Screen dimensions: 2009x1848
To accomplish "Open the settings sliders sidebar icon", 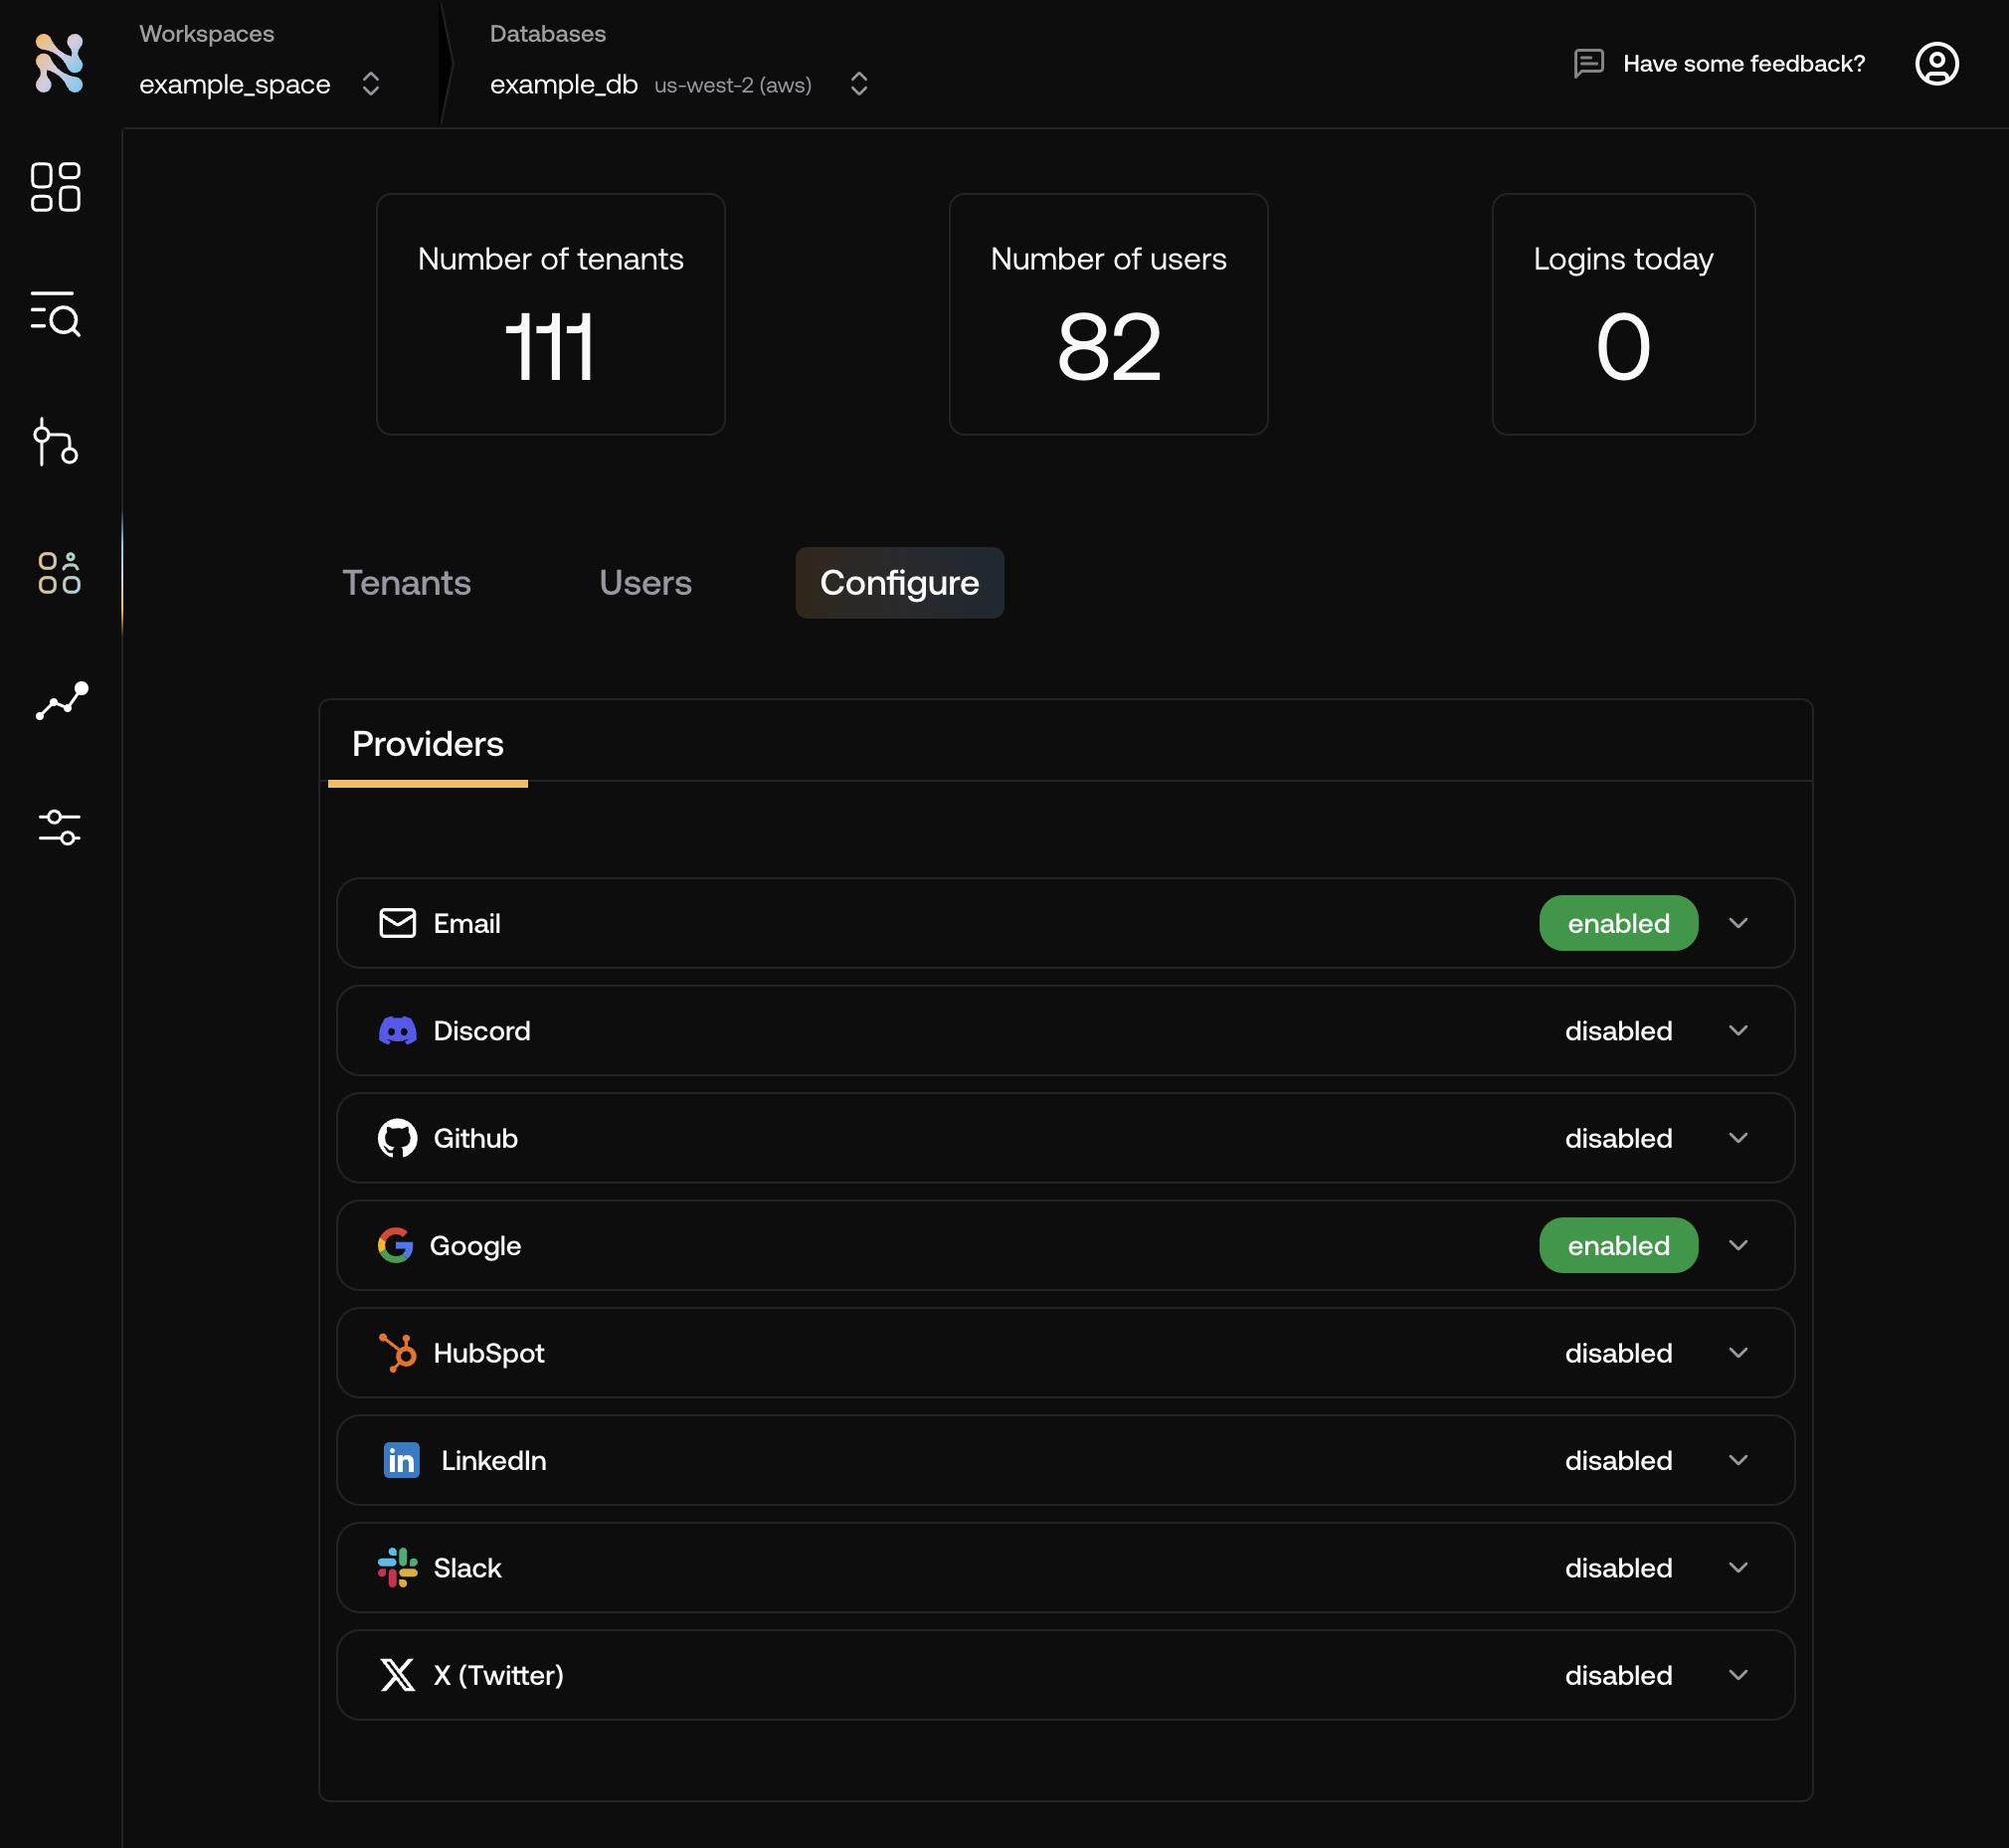I will tap(59, 827).
